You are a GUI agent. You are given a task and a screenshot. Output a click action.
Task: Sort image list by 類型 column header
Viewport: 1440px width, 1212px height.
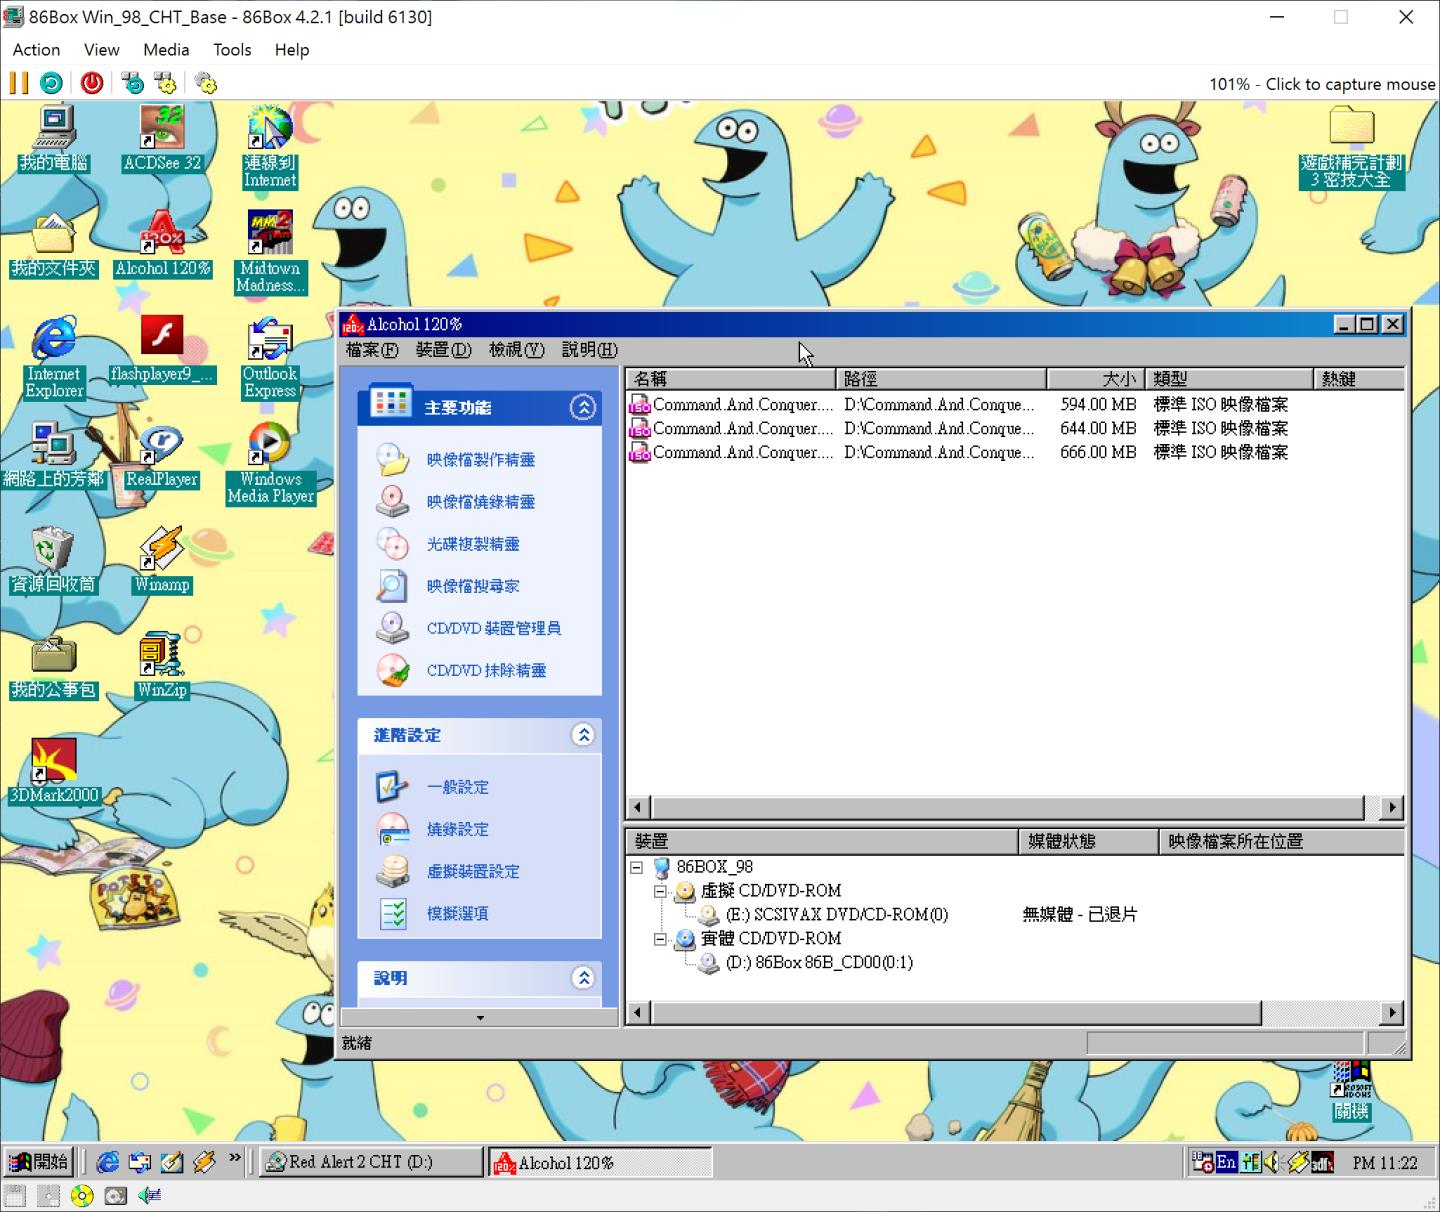[1228, 379]
